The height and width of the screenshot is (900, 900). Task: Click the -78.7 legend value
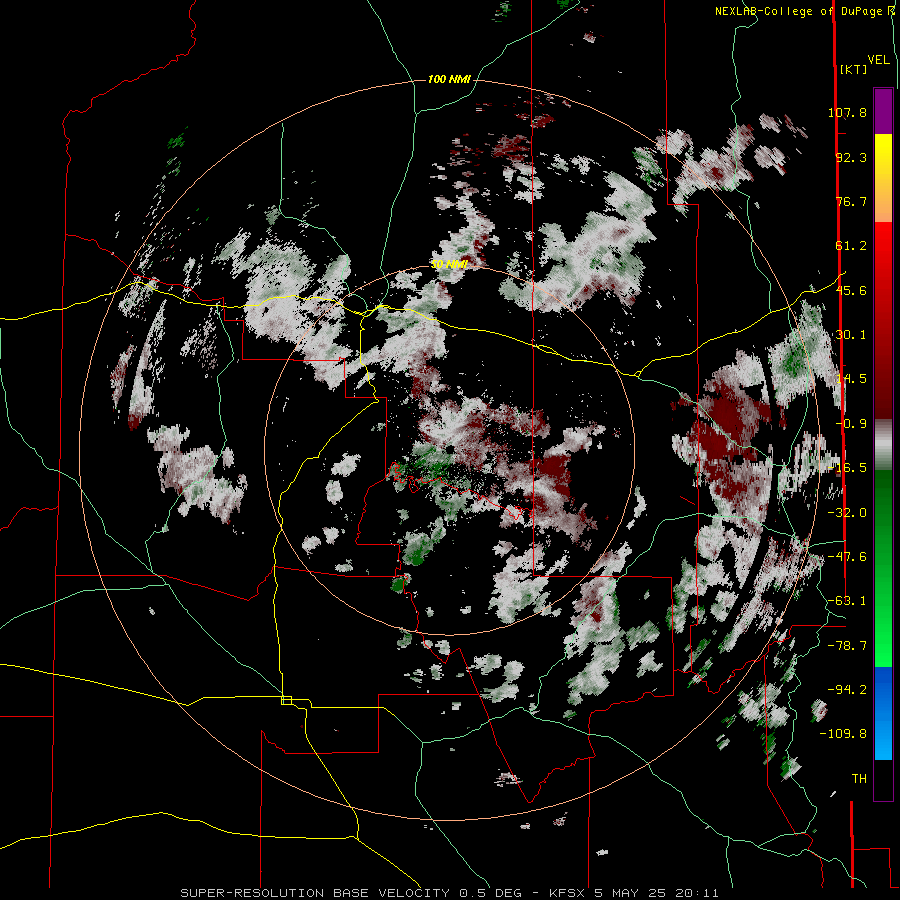click(847, 646)
